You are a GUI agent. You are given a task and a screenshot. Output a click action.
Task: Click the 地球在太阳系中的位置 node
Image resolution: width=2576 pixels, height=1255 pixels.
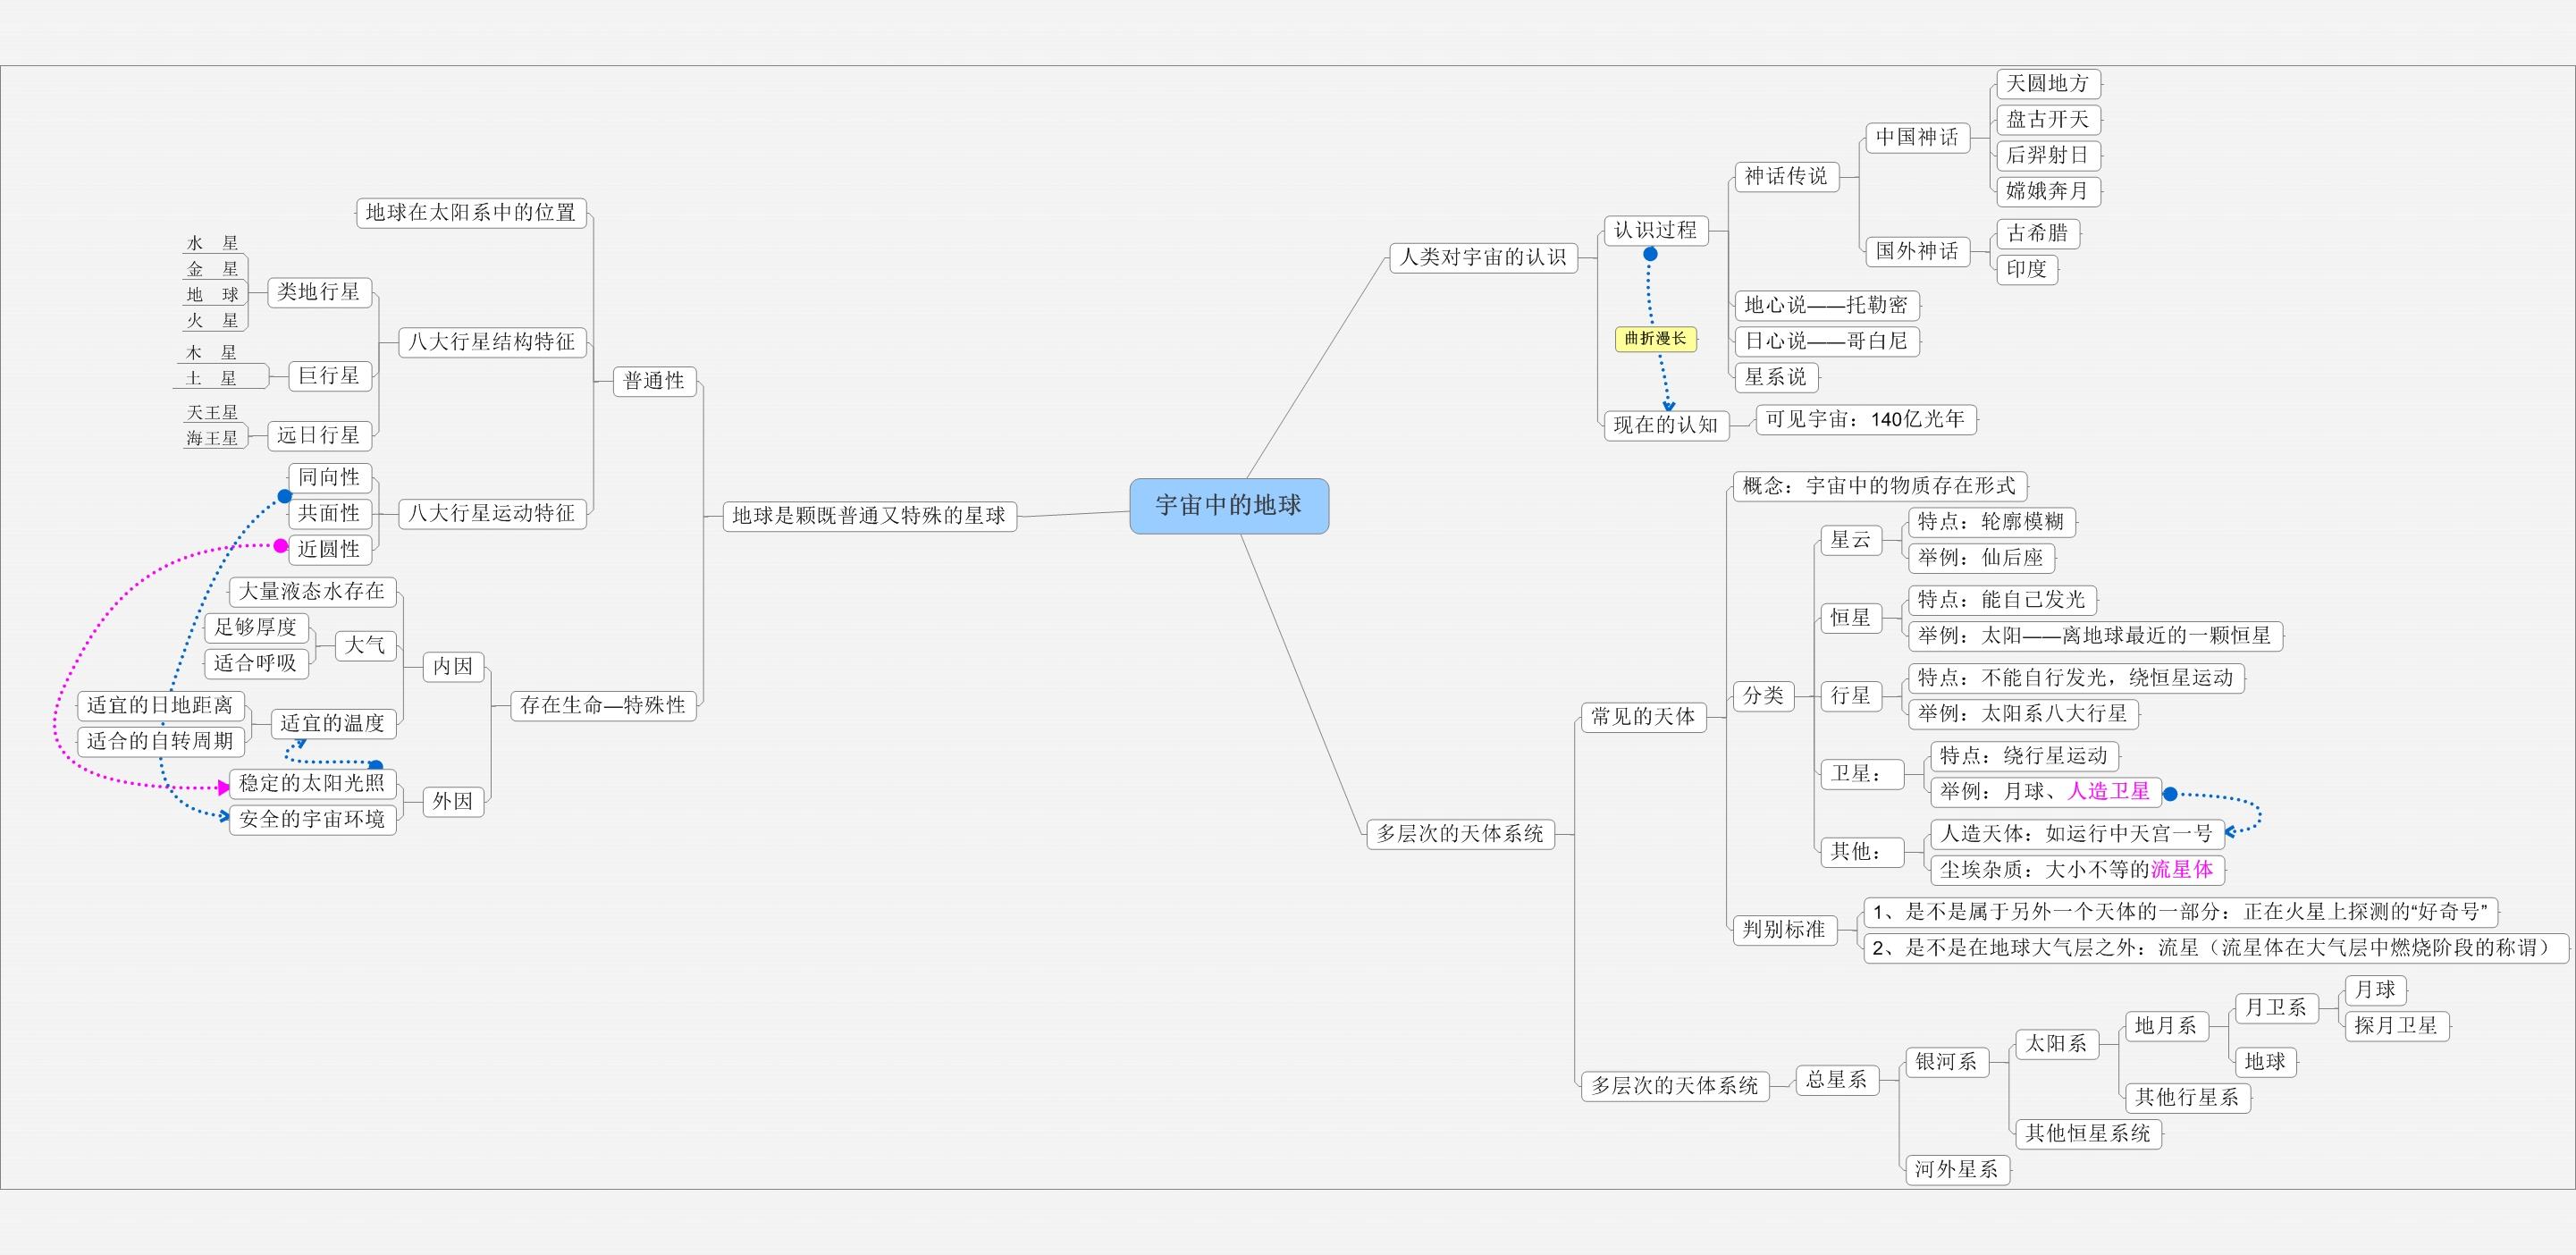[x=471, y=213]
